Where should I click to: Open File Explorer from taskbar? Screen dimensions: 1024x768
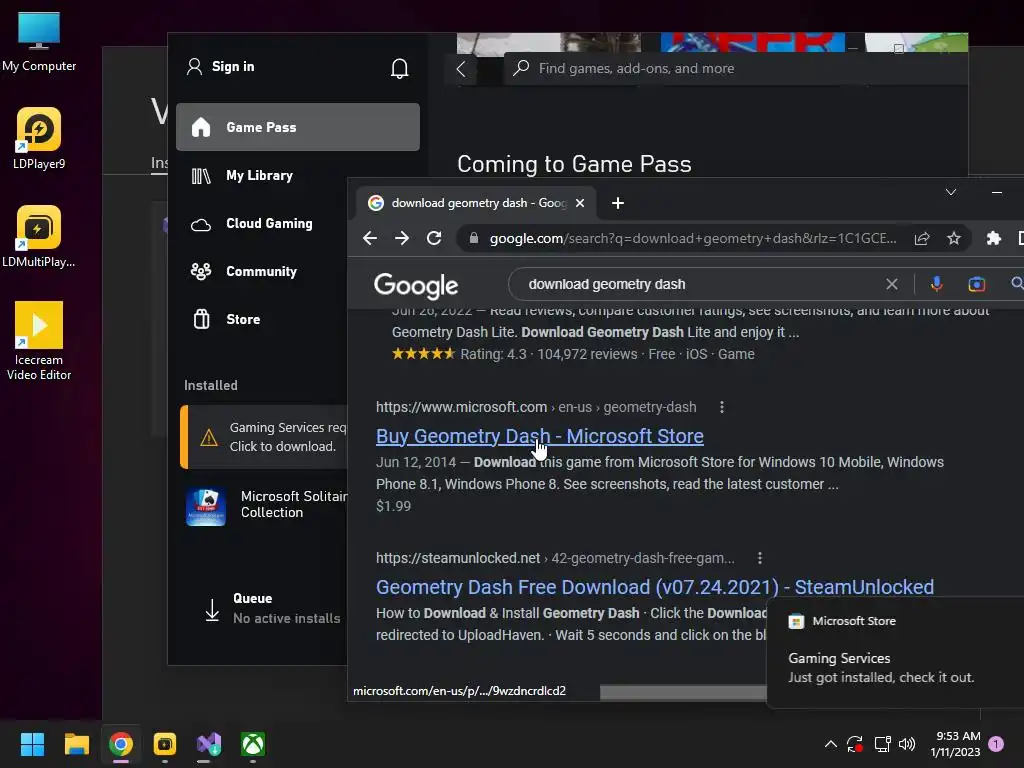coord(76,744)
